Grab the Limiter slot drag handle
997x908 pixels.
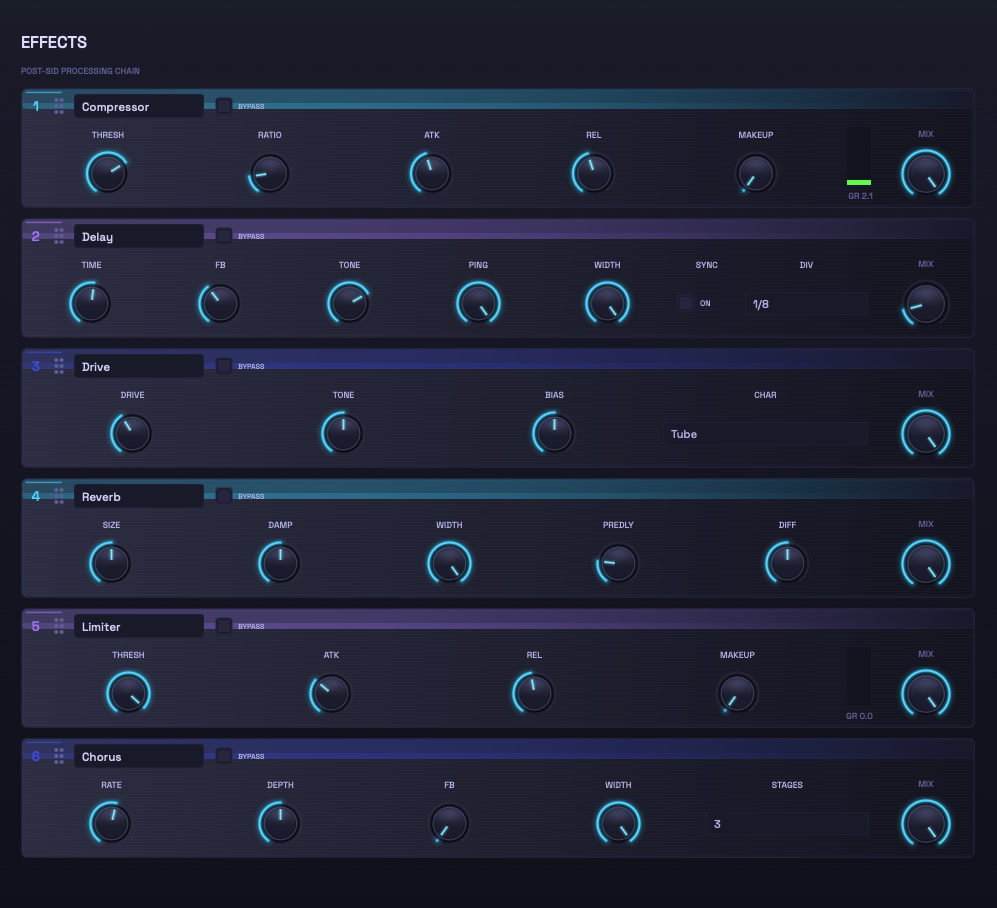(58, 626)
